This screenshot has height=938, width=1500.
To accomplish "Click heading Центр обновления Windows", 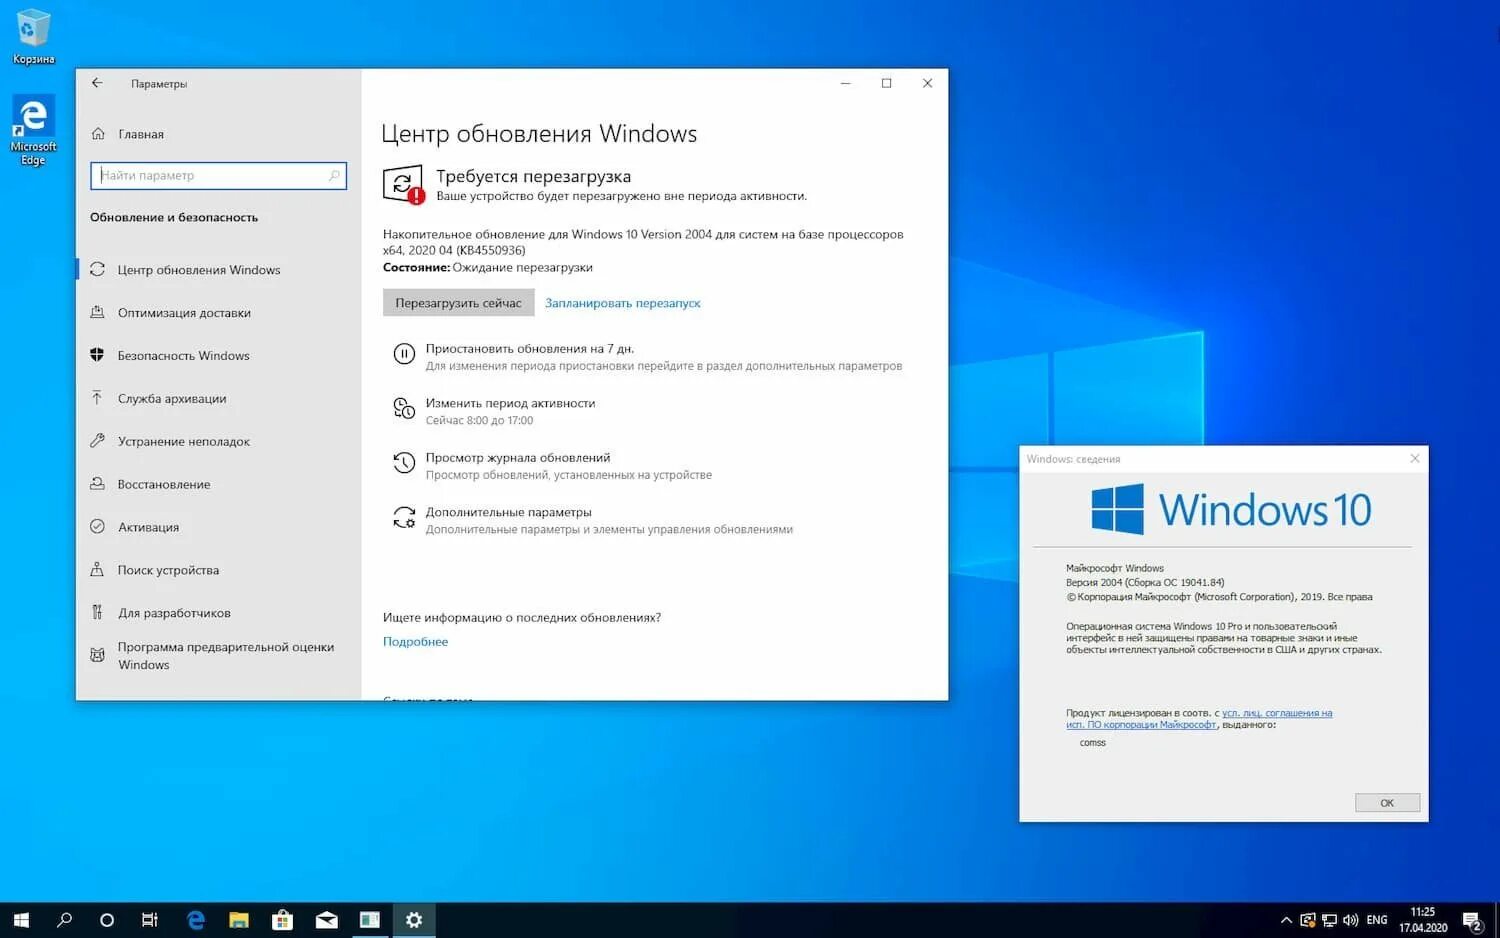I will [539, 134].
